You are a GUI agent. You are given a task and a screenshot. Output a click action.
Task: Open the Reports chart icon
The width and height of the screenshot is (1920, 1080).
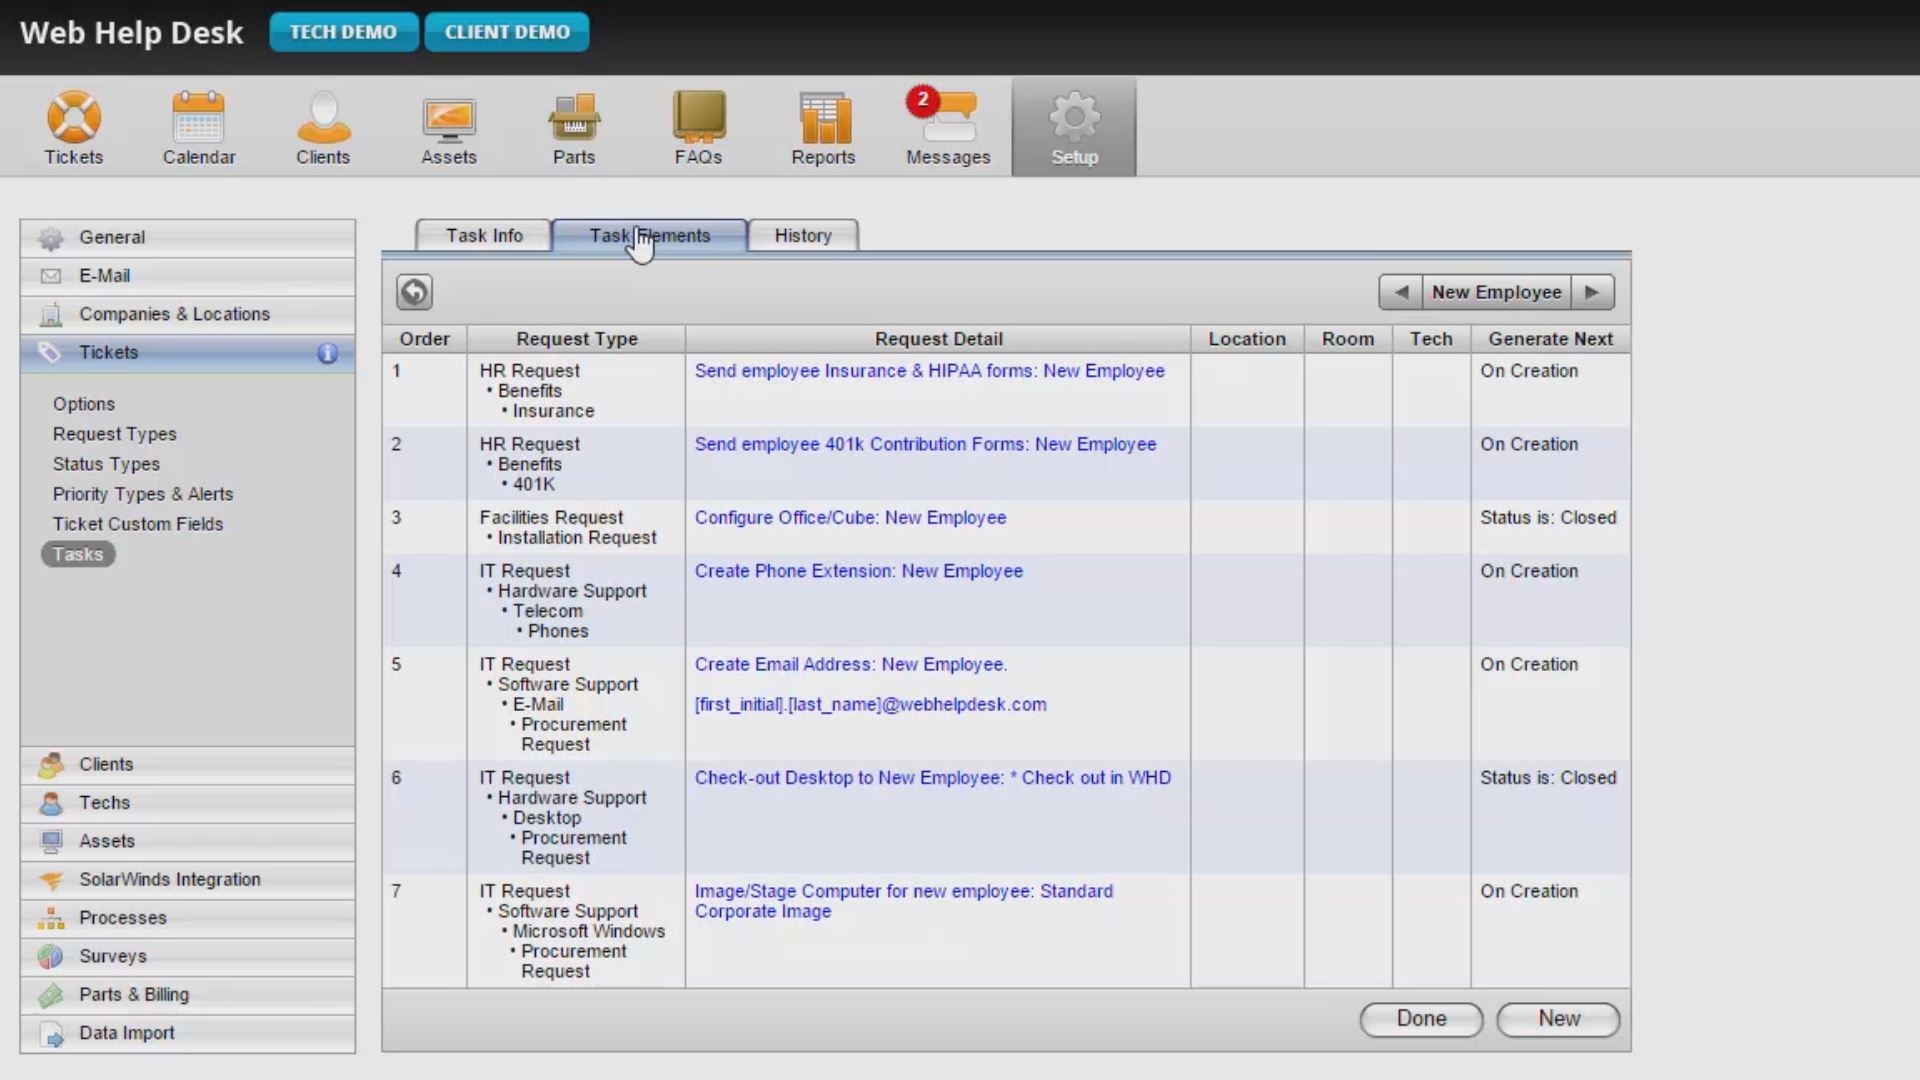click(823, 118)
